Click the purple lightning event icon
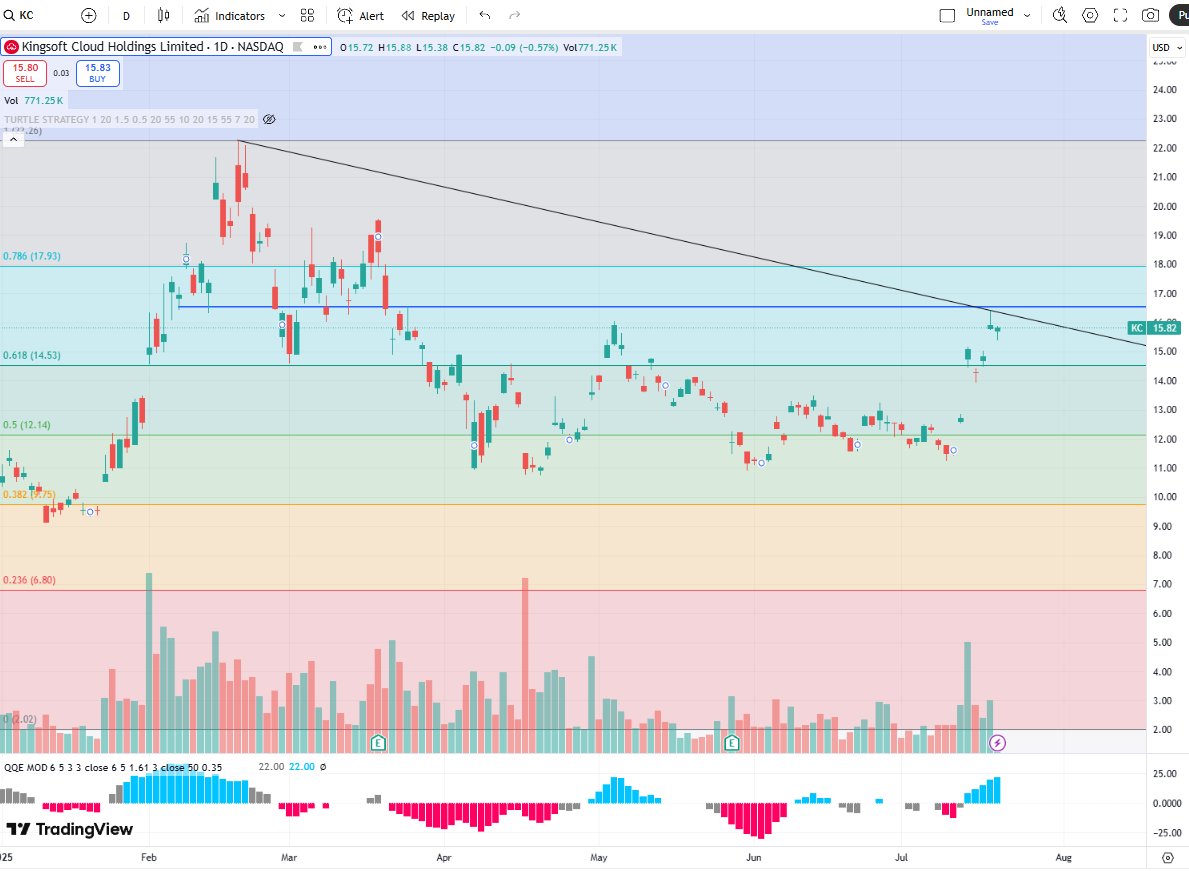Viewport: 1189px width, 871px height. pos(998,743)
